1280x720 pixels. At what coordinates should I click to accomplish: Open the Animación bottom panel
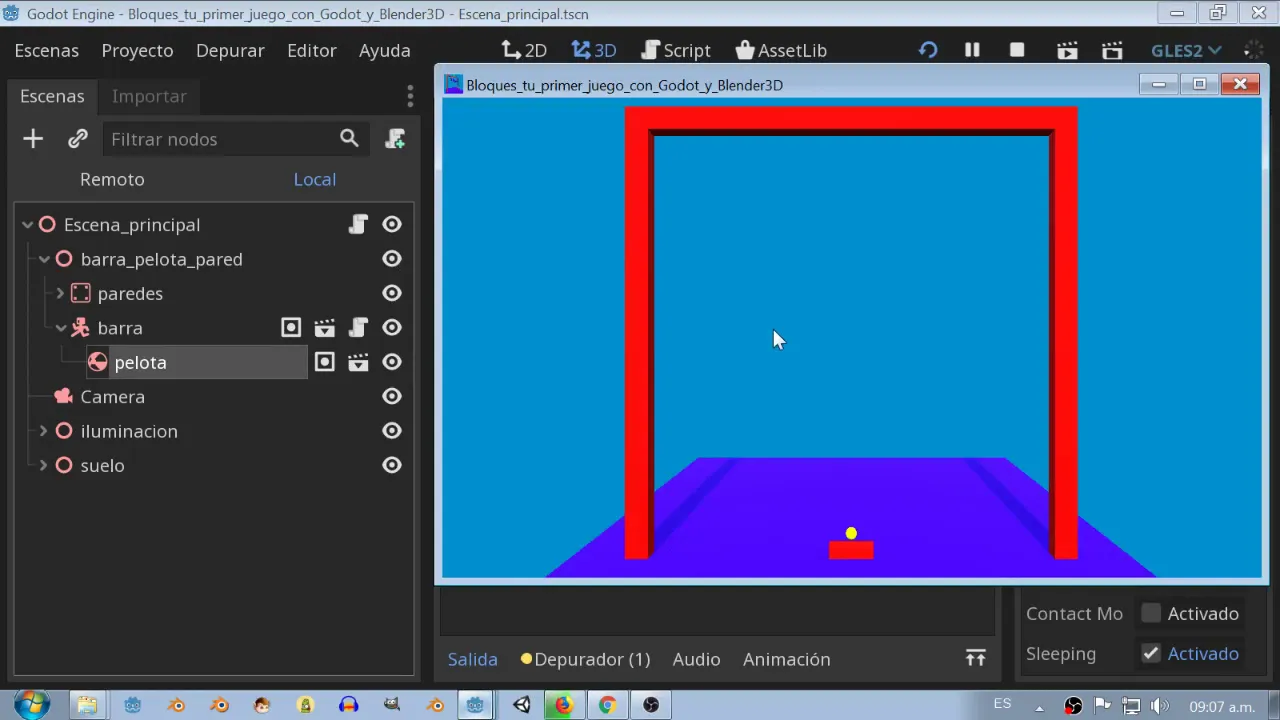(787, 659)
